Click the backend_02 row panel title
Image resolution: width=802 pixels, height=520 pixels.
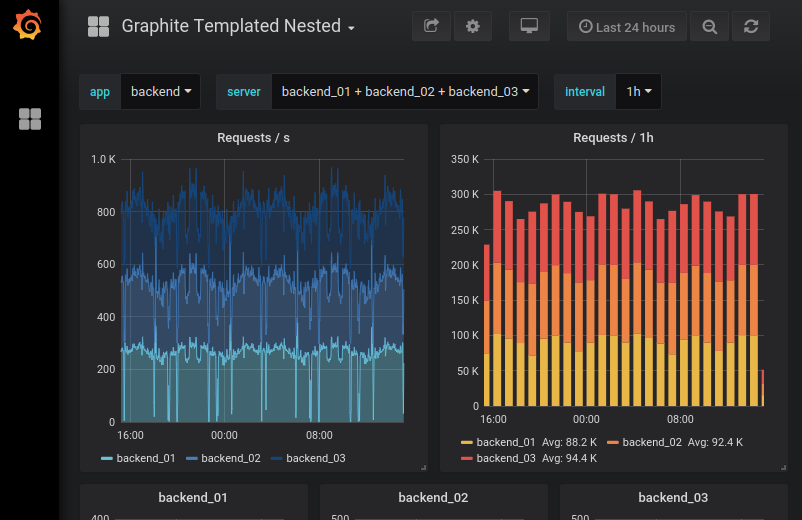click(x=433, y=497)
